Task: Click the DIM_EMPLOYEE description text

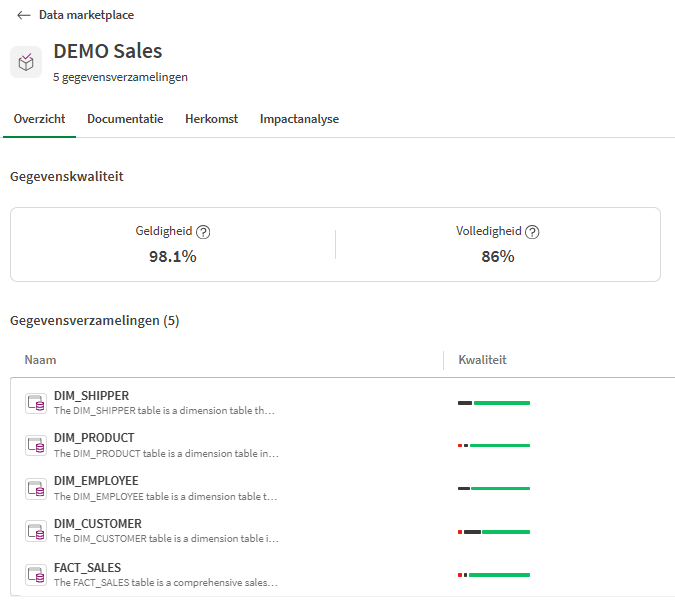Action: coord(166,497)
